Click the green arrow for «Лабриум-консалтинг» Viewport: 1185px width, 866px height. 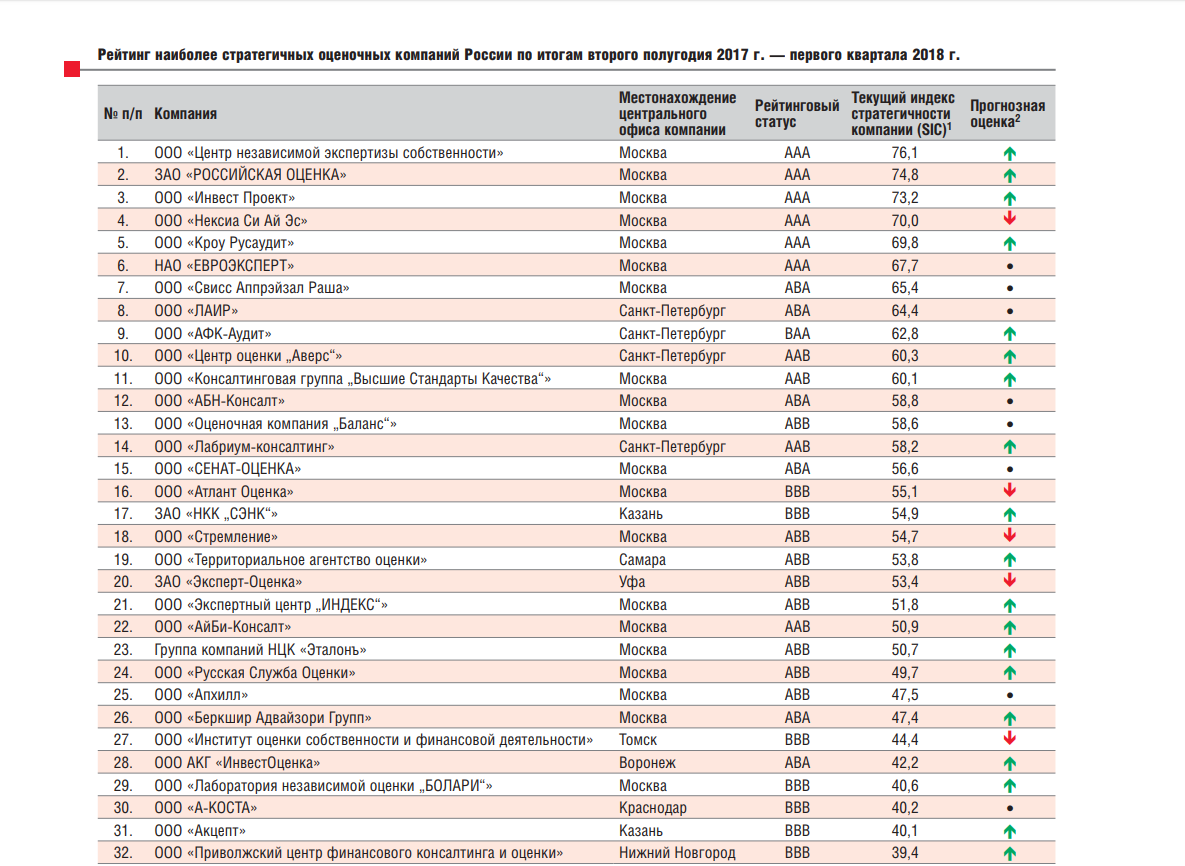(x=1010, y=447)
